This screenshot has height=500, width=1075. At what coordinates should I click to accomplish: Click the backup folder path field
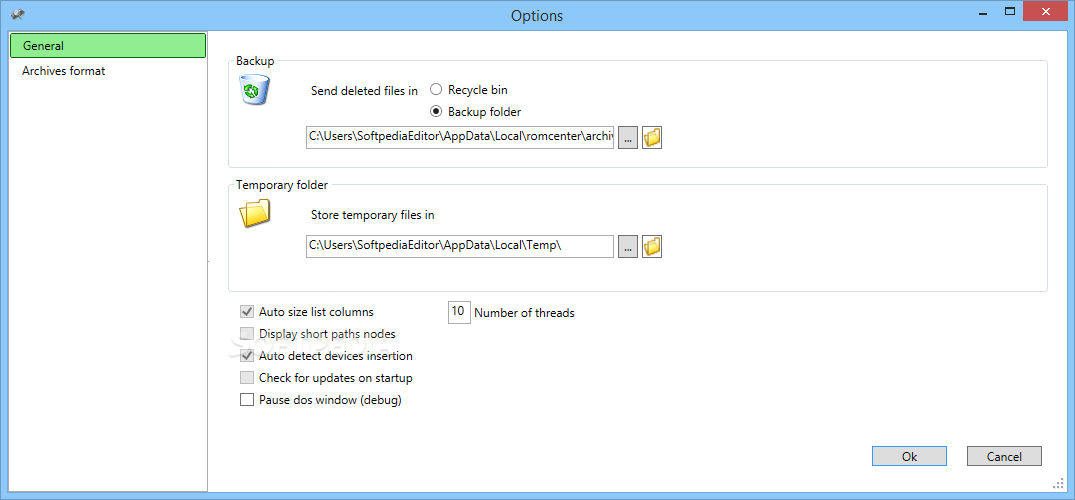click(460, 138)
